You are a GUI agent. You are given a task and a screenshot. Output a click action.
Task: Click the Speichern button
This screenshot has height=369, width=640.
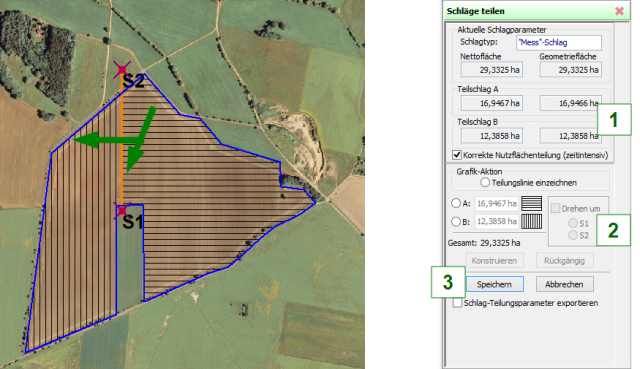pyautogui.click(x=495, y=284)
